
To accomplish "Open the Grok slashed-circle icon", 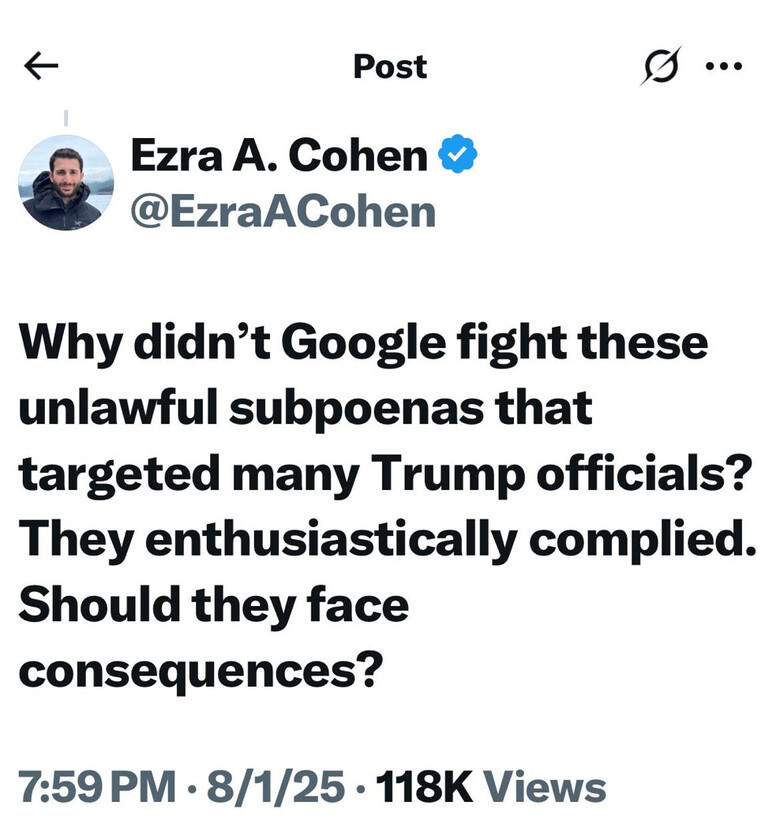I will coord(664,66).
